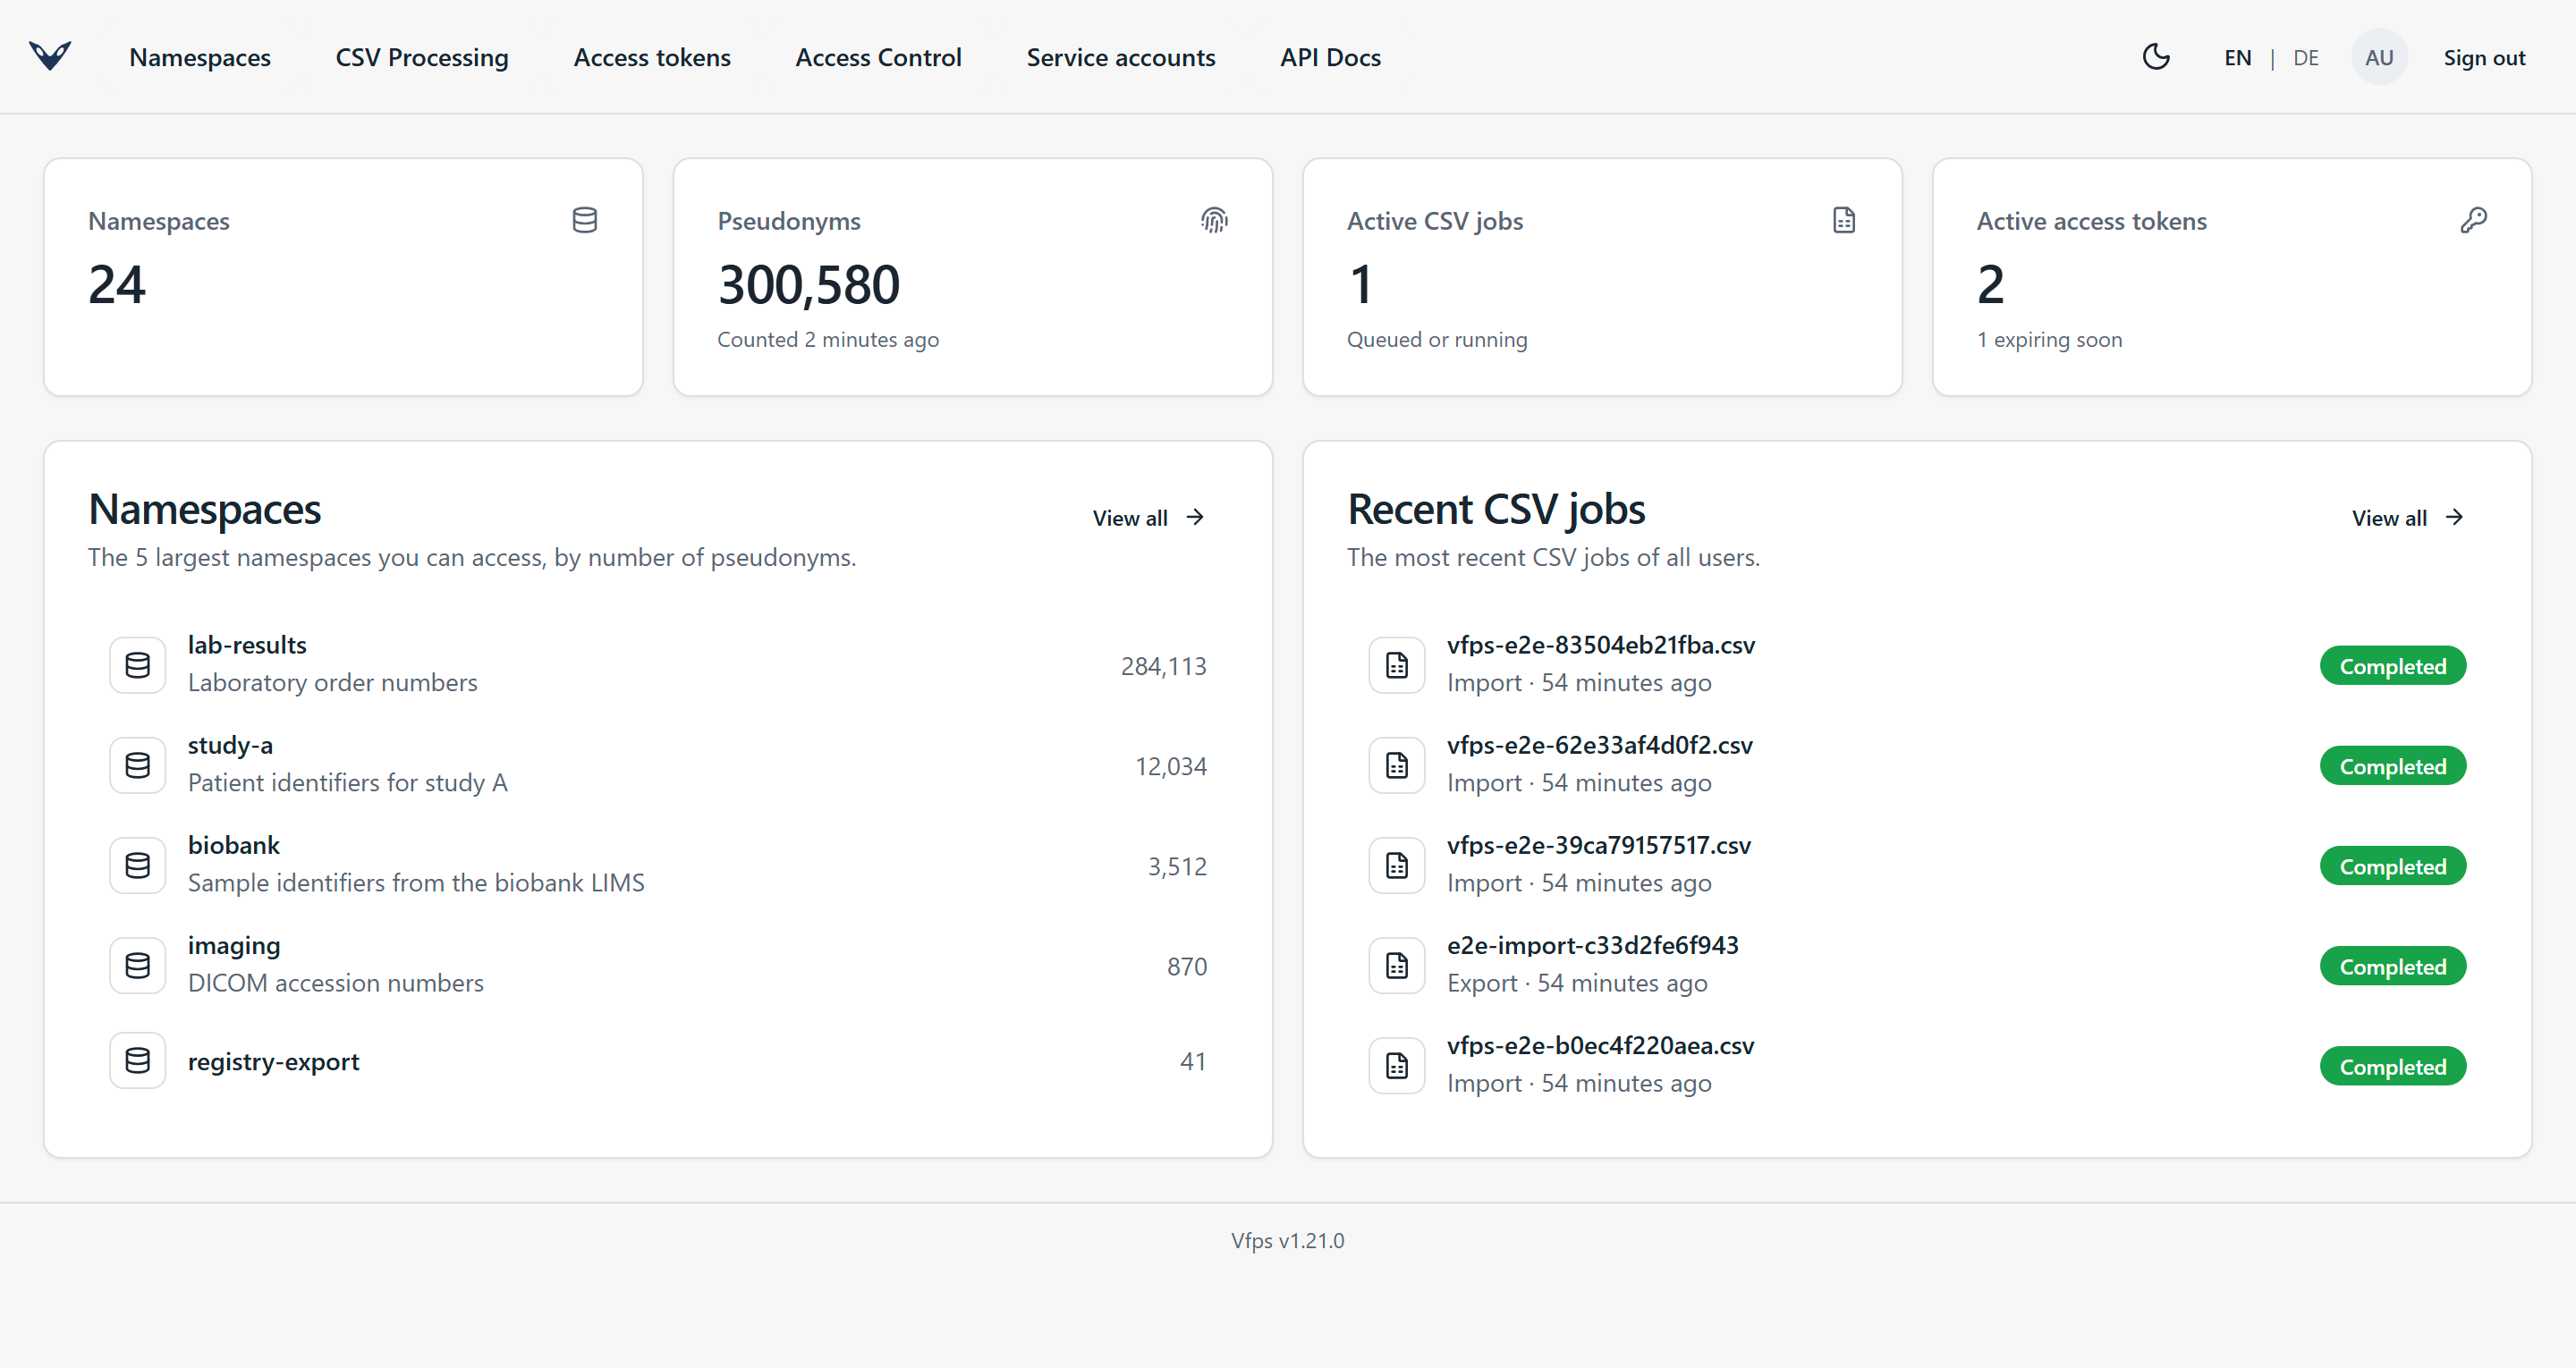Screen dimensions: 2576x1368
Task: Open the biobank namespace entry
Action: 658,865
